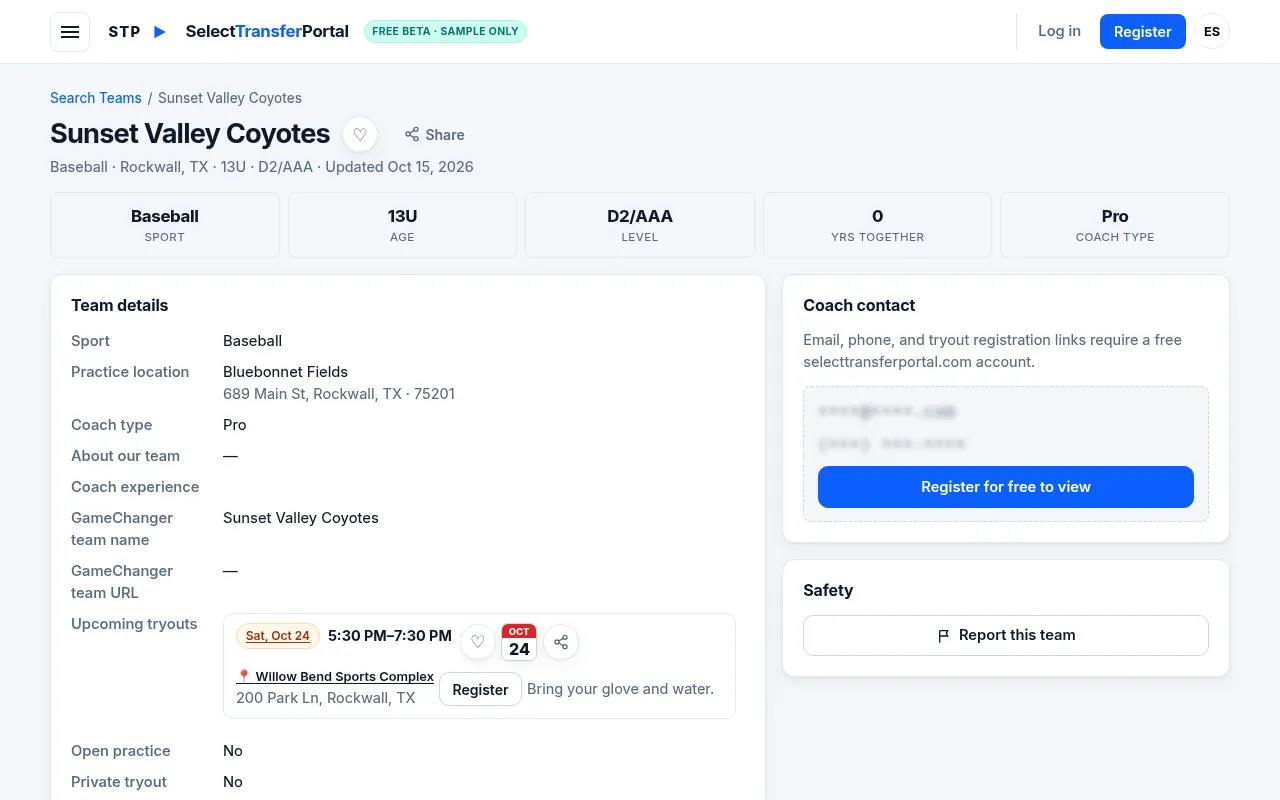Click the Safety heading
Viewport: 1280px width, 800px height.
point(828,591)
